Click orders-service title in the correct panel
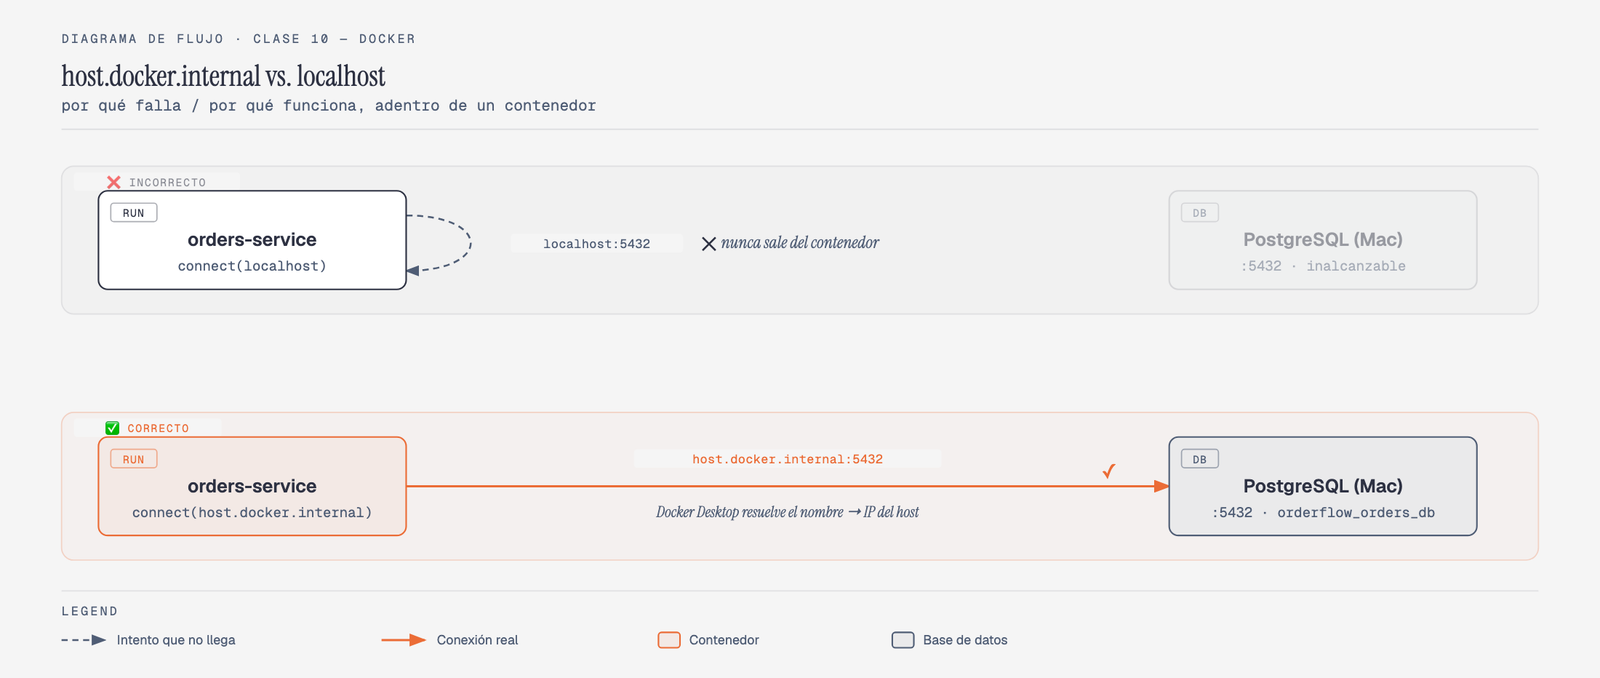This screenshot has width=1600, height=678. (x=252, y=486)
